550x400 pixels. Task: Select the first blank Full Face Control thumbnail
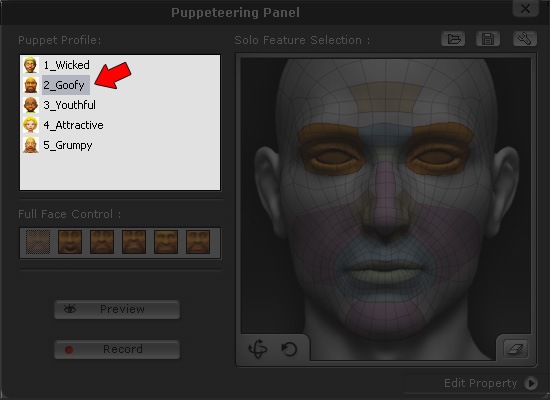(38, 242)
